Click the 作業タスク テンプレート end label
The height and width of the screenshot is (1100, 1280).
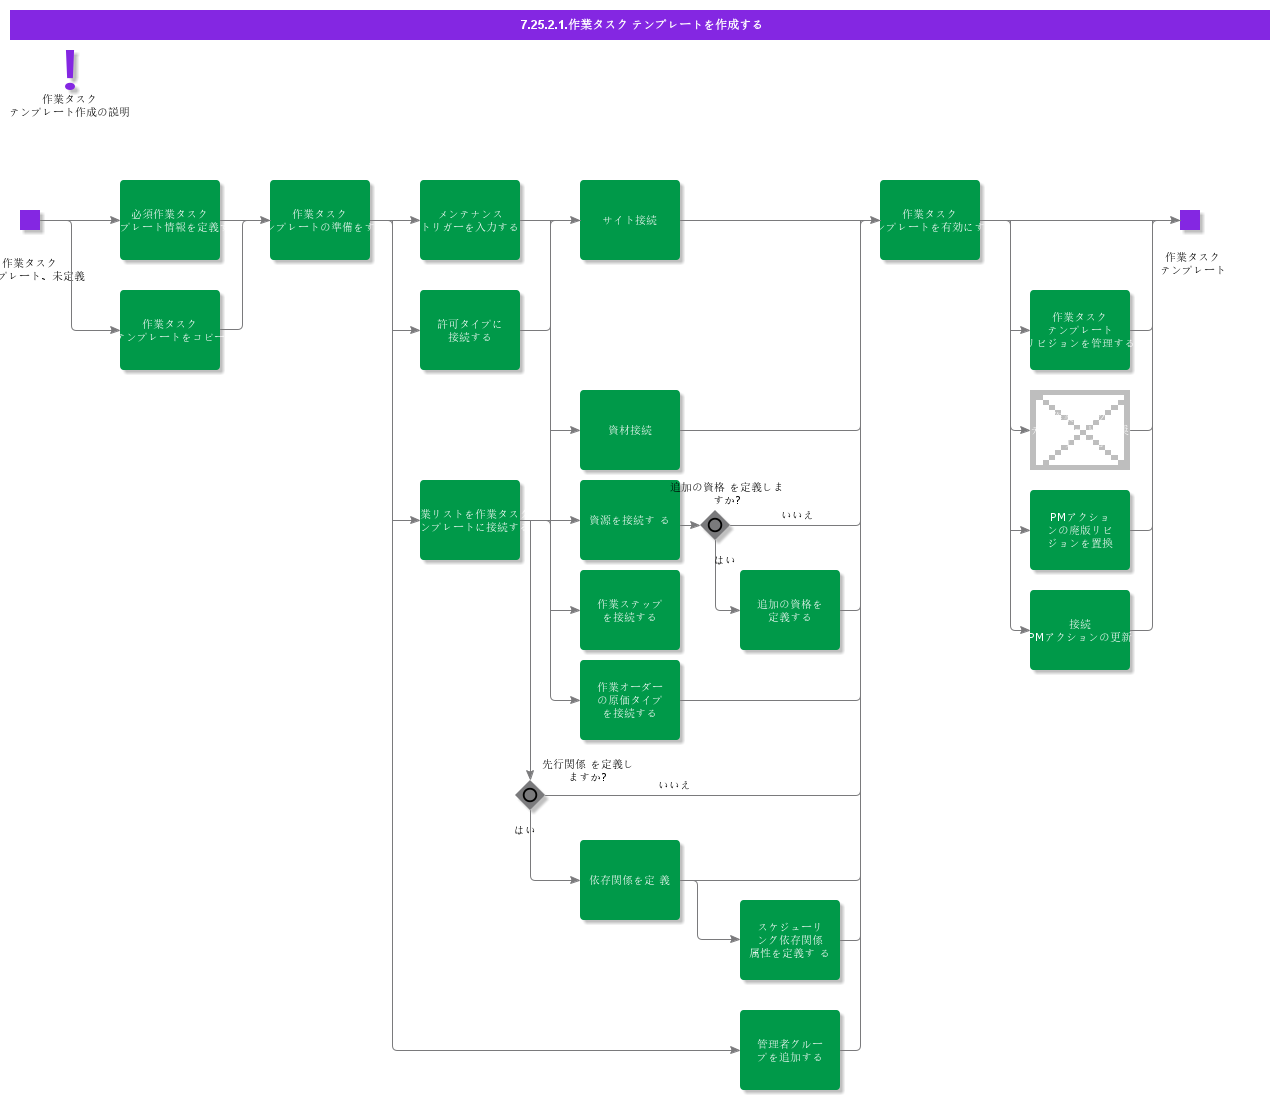coord(1193,263)
